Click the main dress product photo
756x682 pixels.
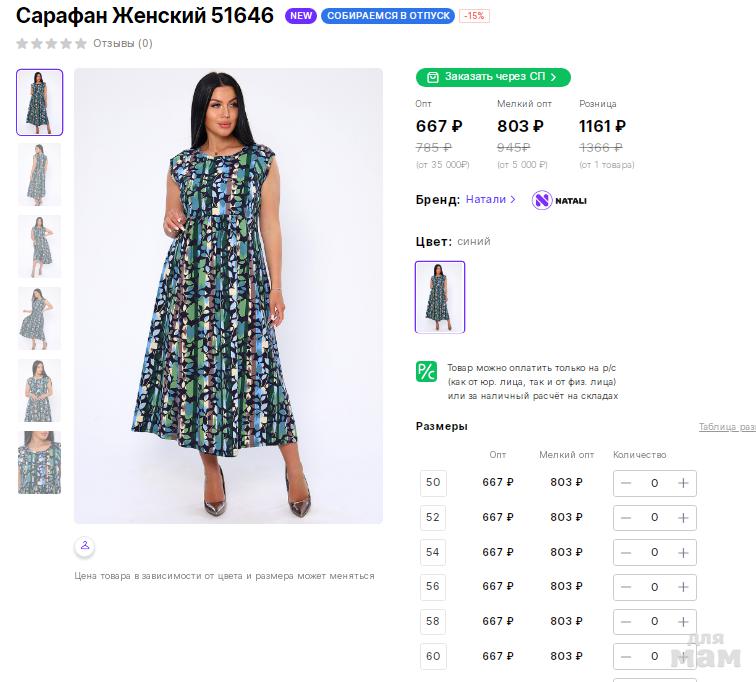(228, 295)
